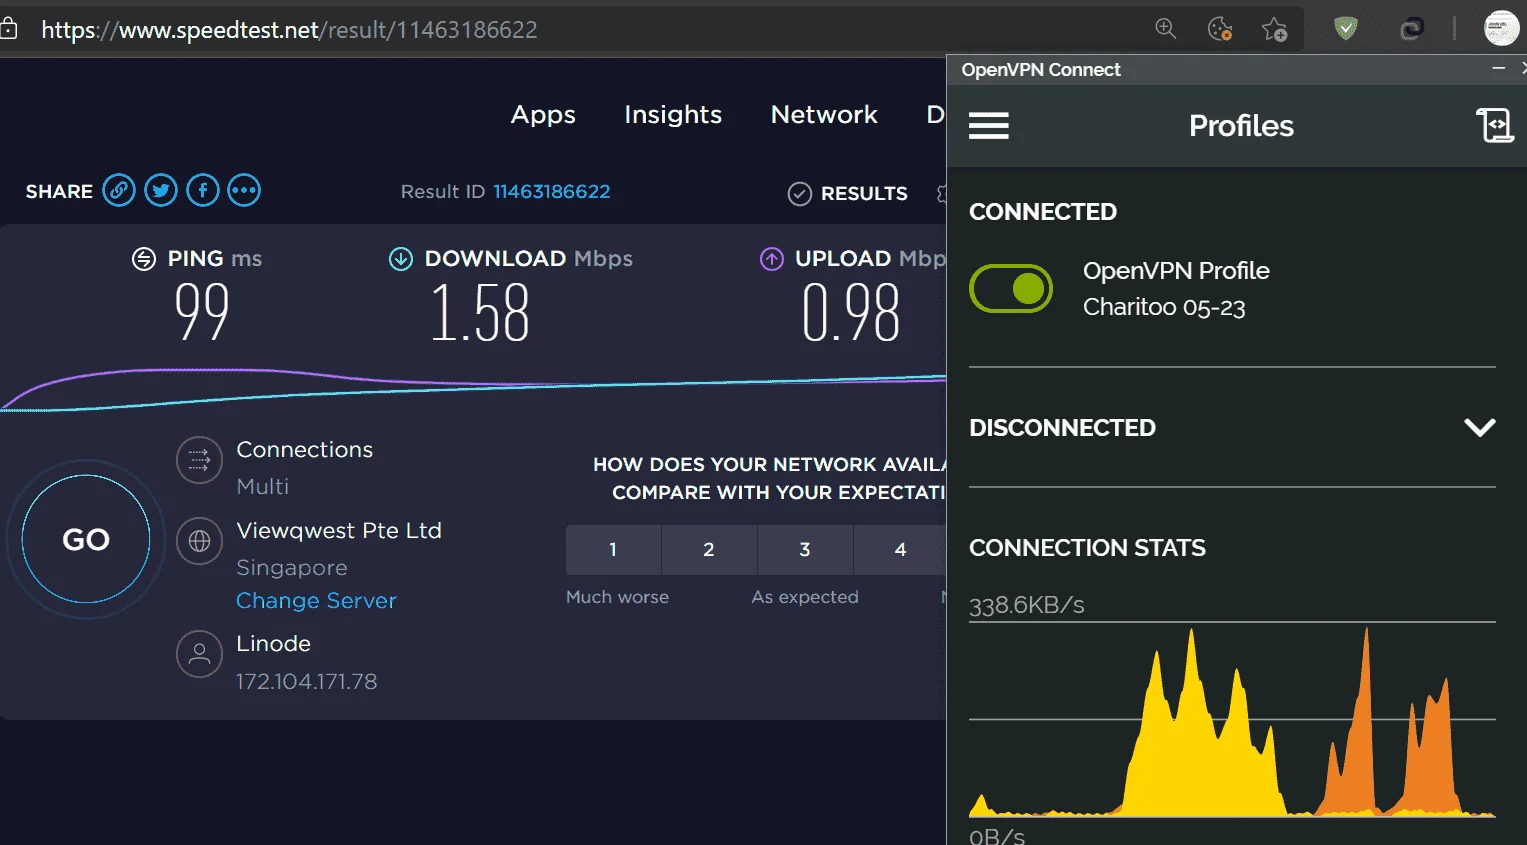
Task: Click the 'Connections' label
Action: pos(304,450)
